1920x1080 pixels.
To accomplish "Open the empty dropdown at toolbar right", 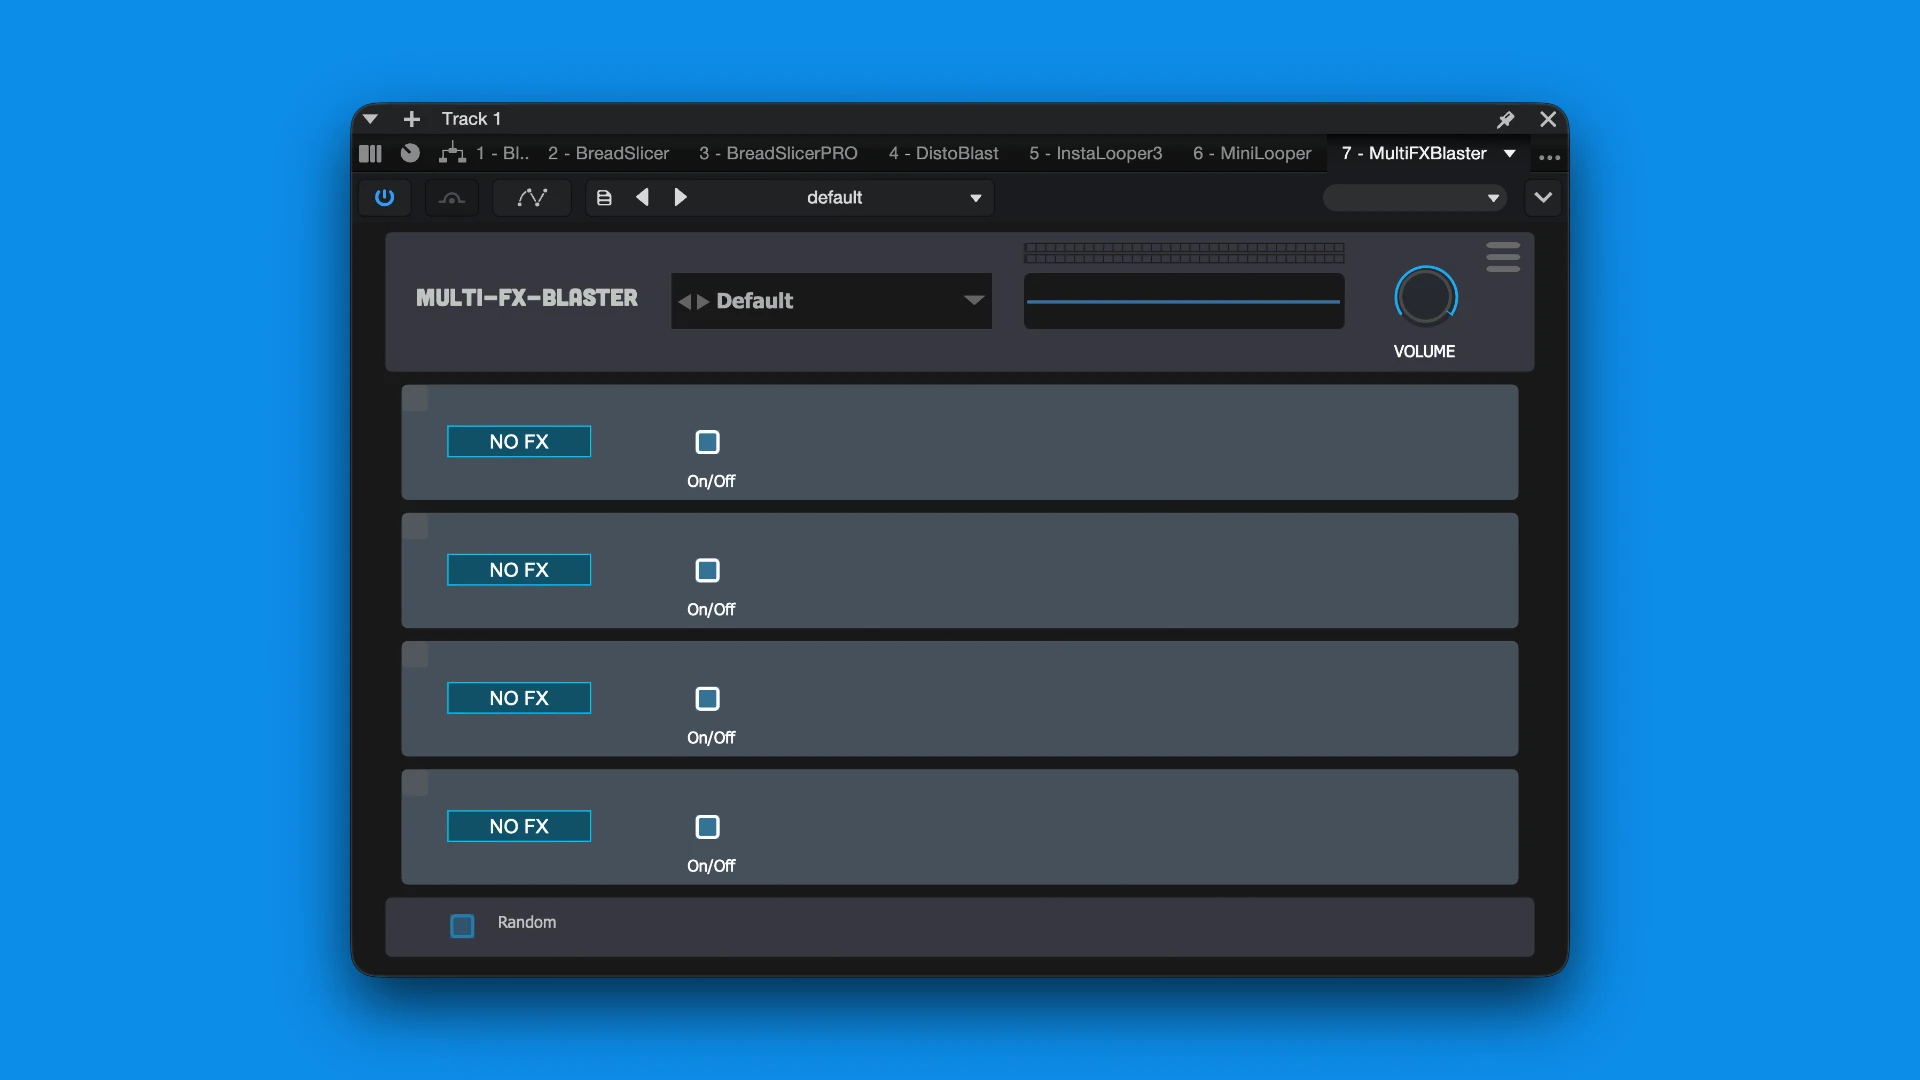I will (1415, 198).
